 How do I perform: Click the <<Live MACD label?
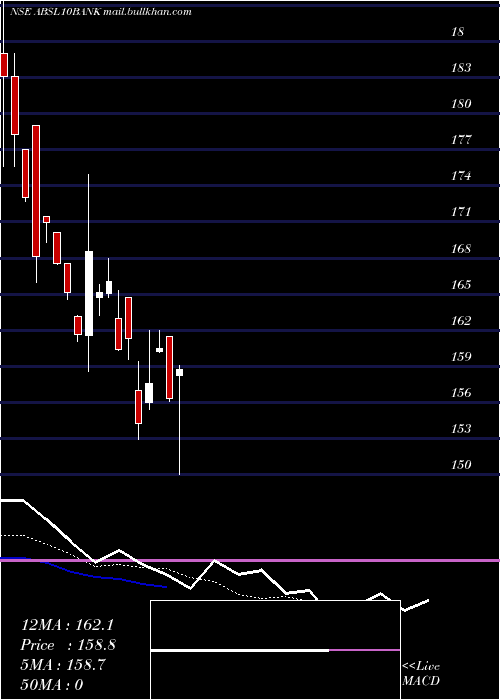[421, 674]
